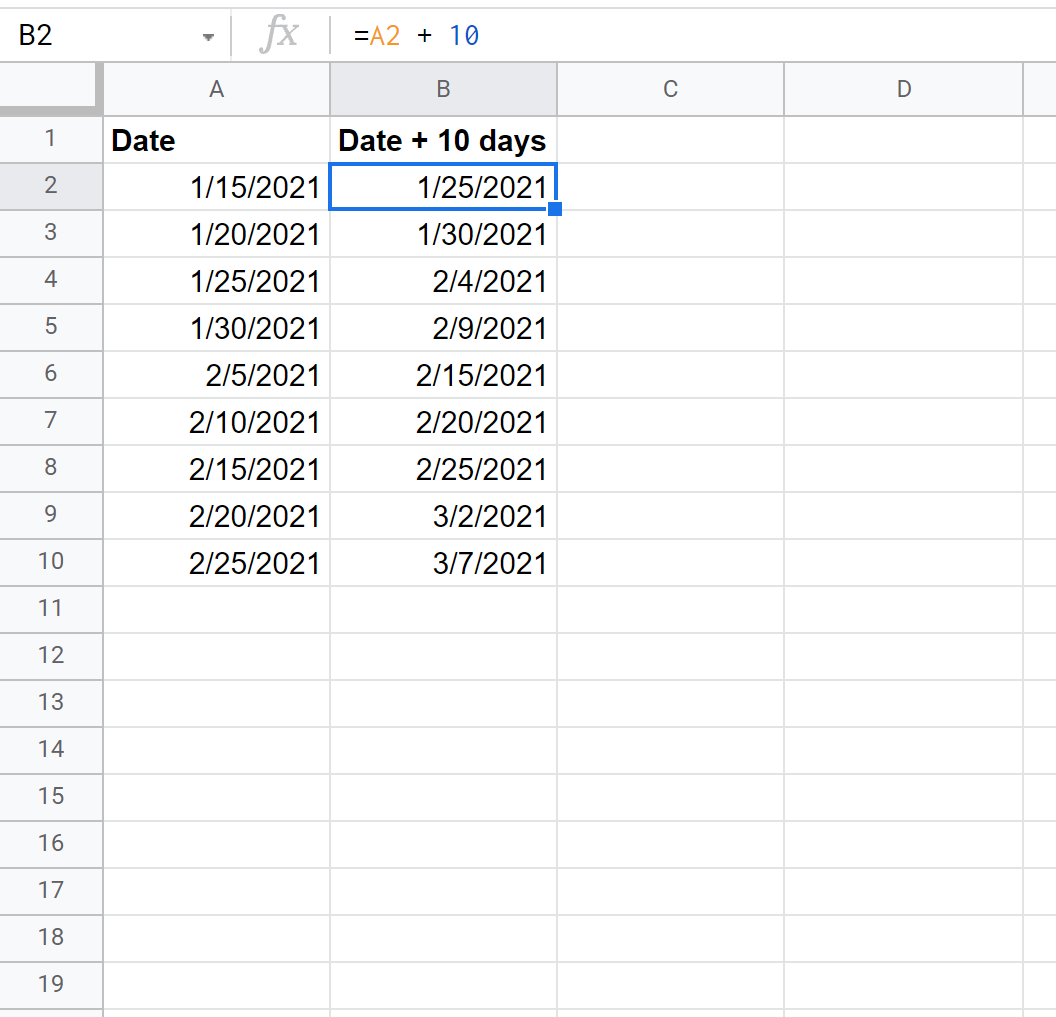The width and height of the screenshot is (1056, 1017).
Task: Click the select-all corner box
Action: 50,89
